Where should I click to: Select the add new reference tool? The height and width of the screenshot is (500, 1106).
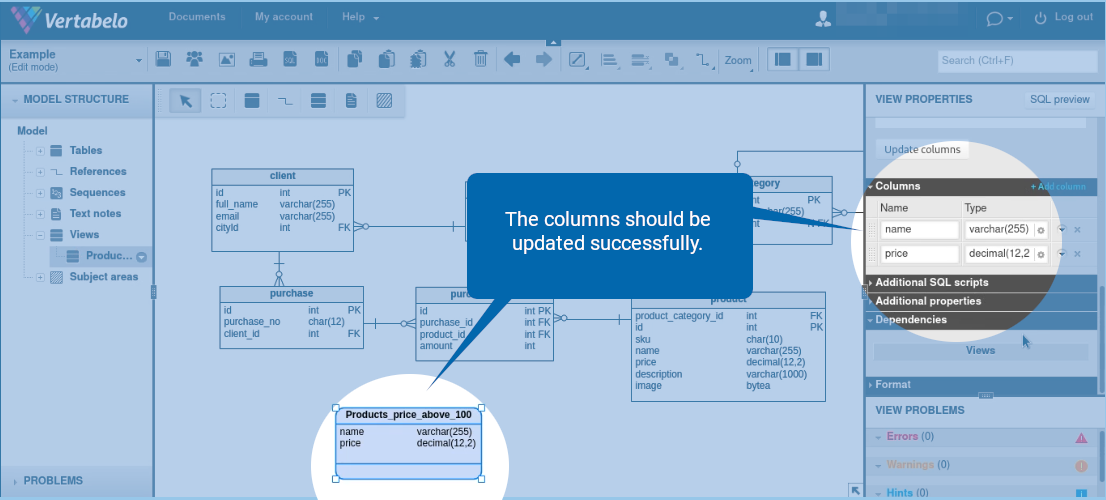coord(285,101)
